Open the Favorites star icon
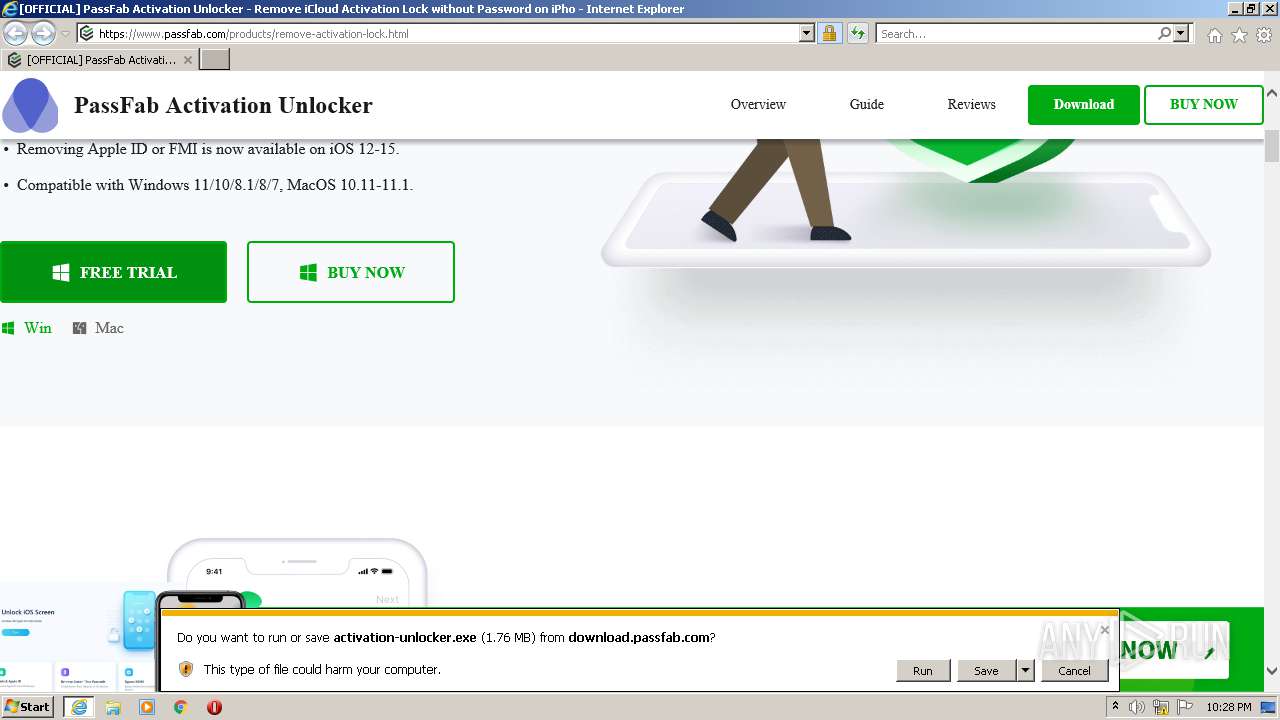 pos(1239,35)
